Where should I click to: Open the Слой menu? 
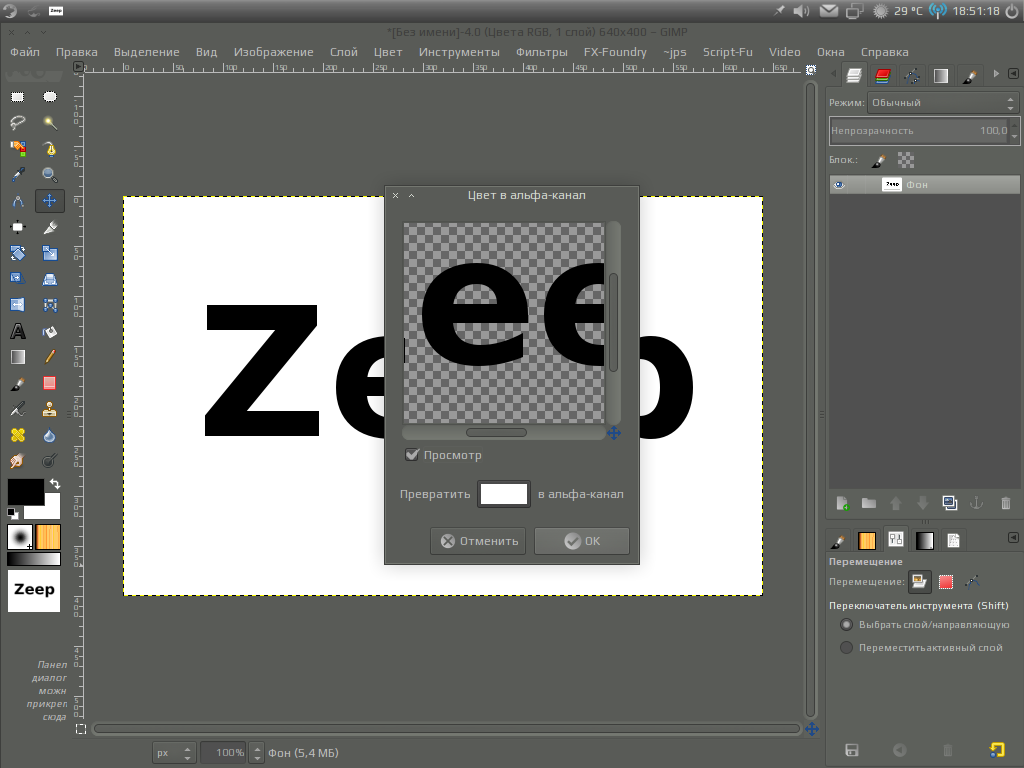[344, 52]
